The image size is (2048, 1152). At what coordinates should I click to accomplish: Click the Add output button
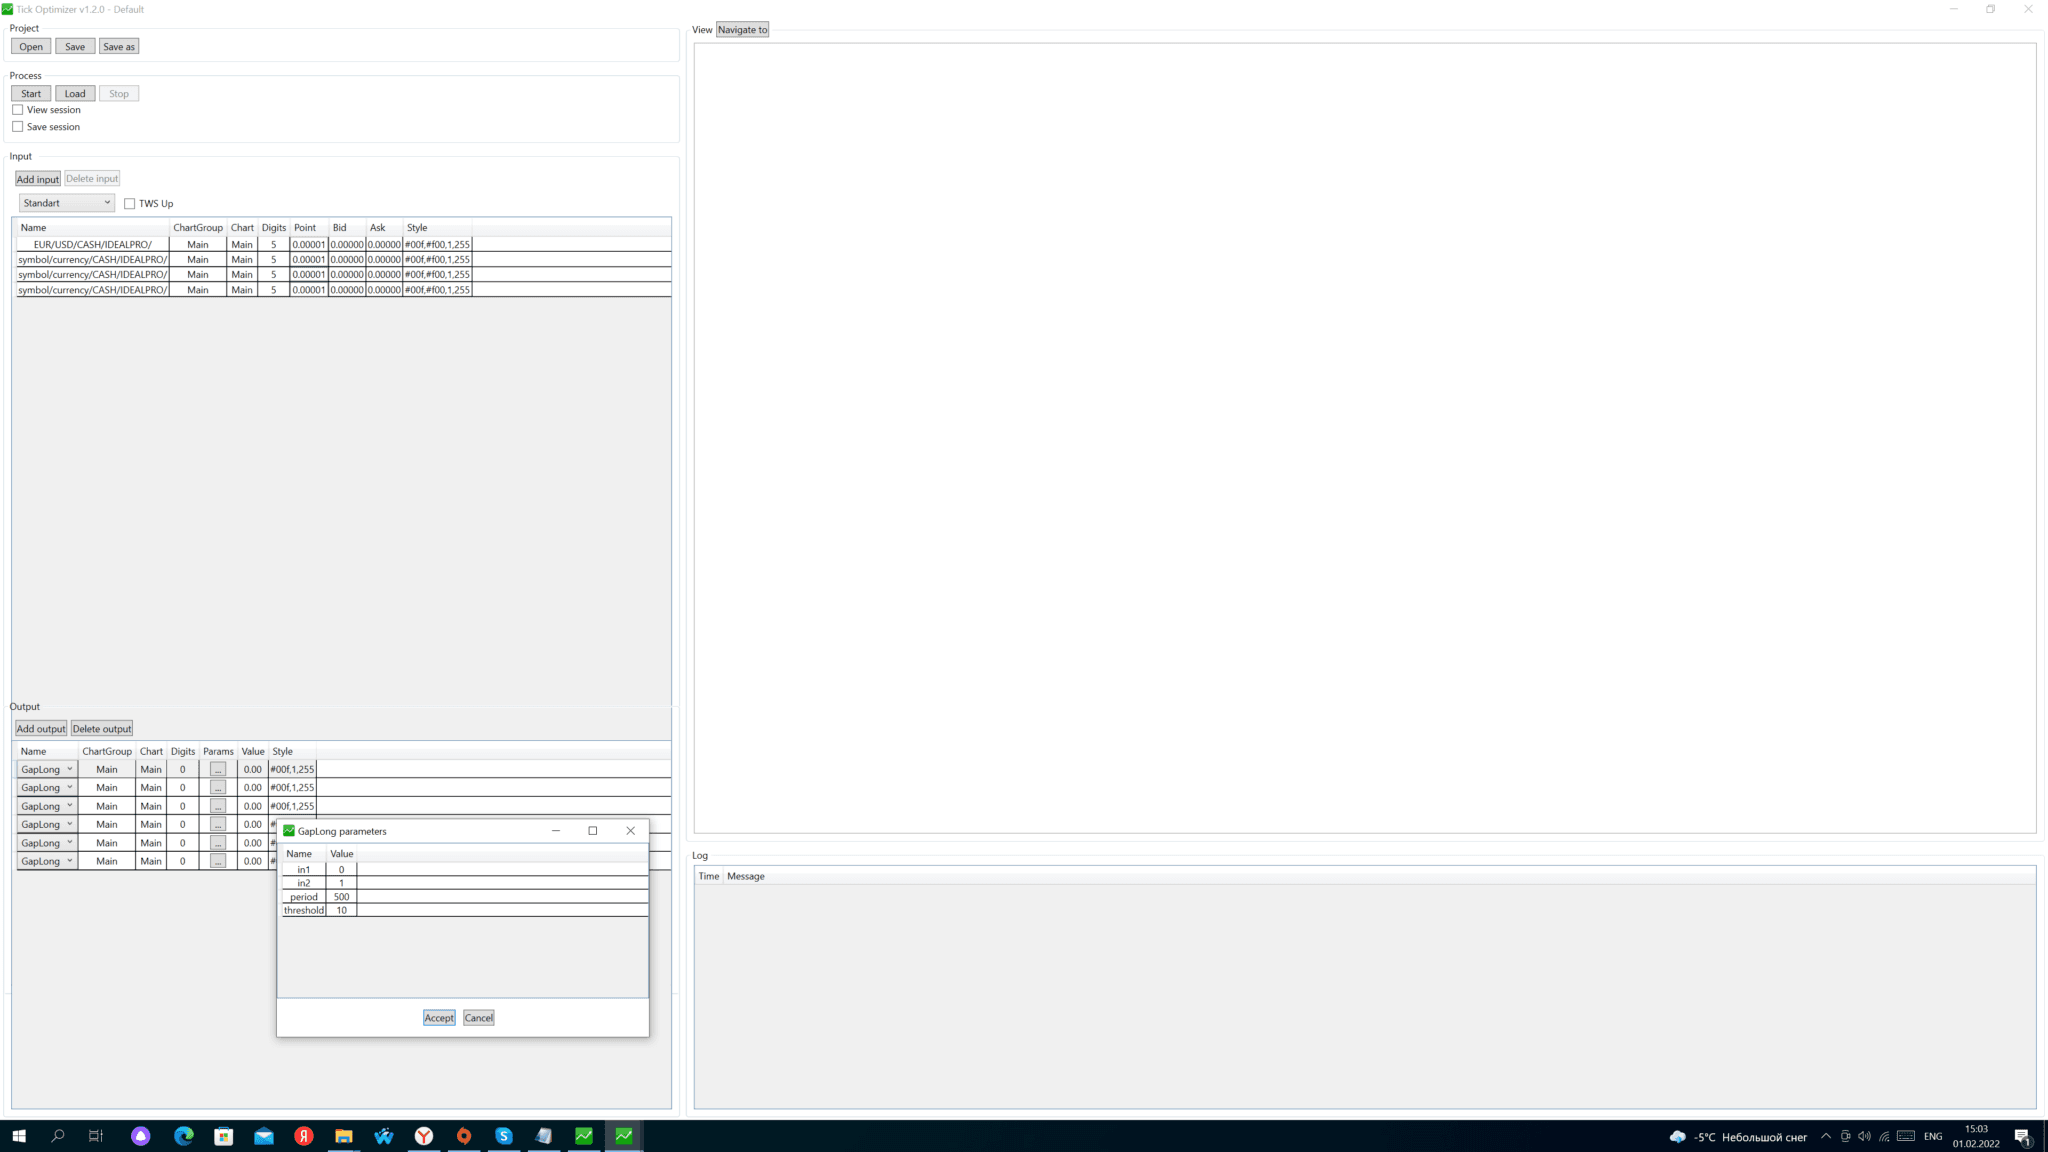click(x=41, y=729)
